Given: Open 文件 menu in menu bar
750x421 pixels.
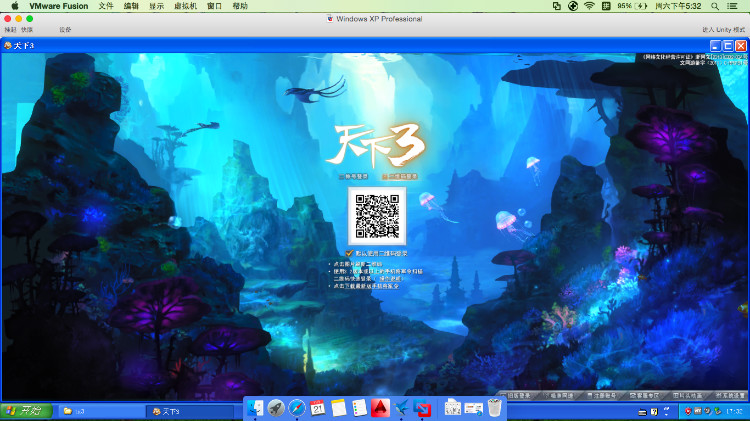Looking at the screenshot, I should coord(106,6).
